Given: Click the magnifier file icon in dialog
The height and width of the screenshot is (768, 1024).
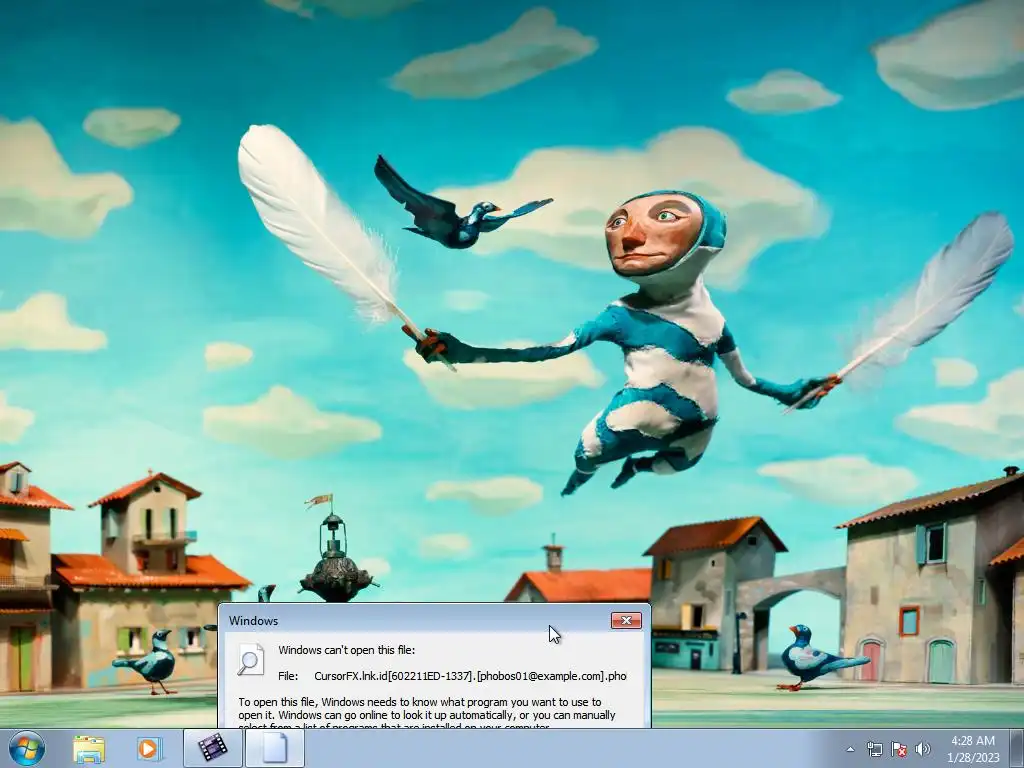Looking at the screenshot, I should (251, 660).
